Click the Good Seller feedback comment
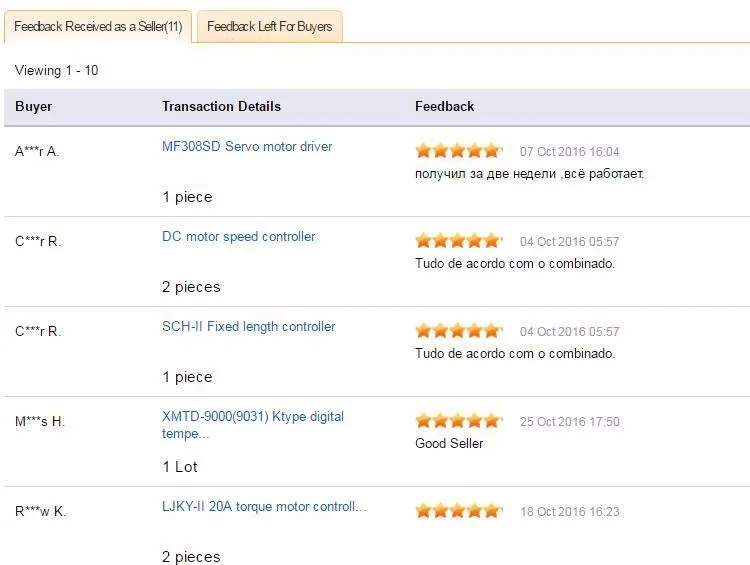 (449, 443)
